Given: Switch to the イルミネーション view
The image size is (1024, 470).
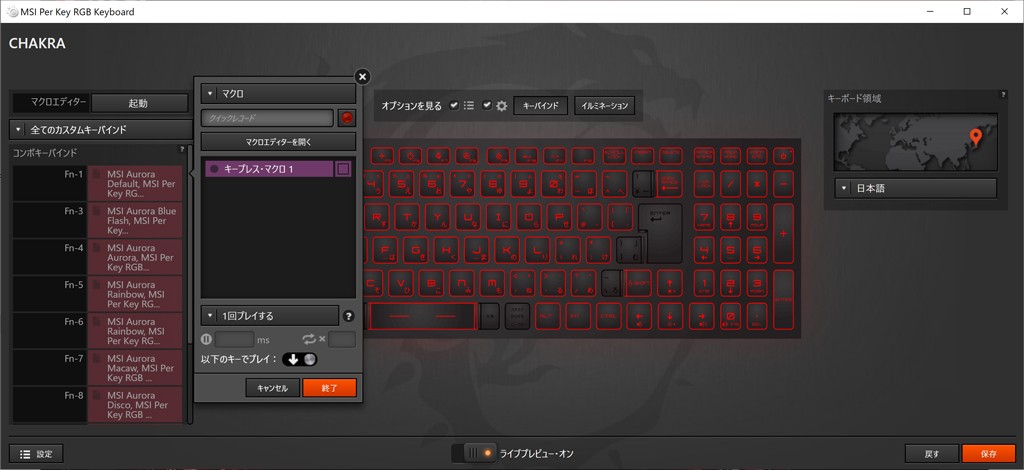Looking at the screenshot, I should 605,106.
